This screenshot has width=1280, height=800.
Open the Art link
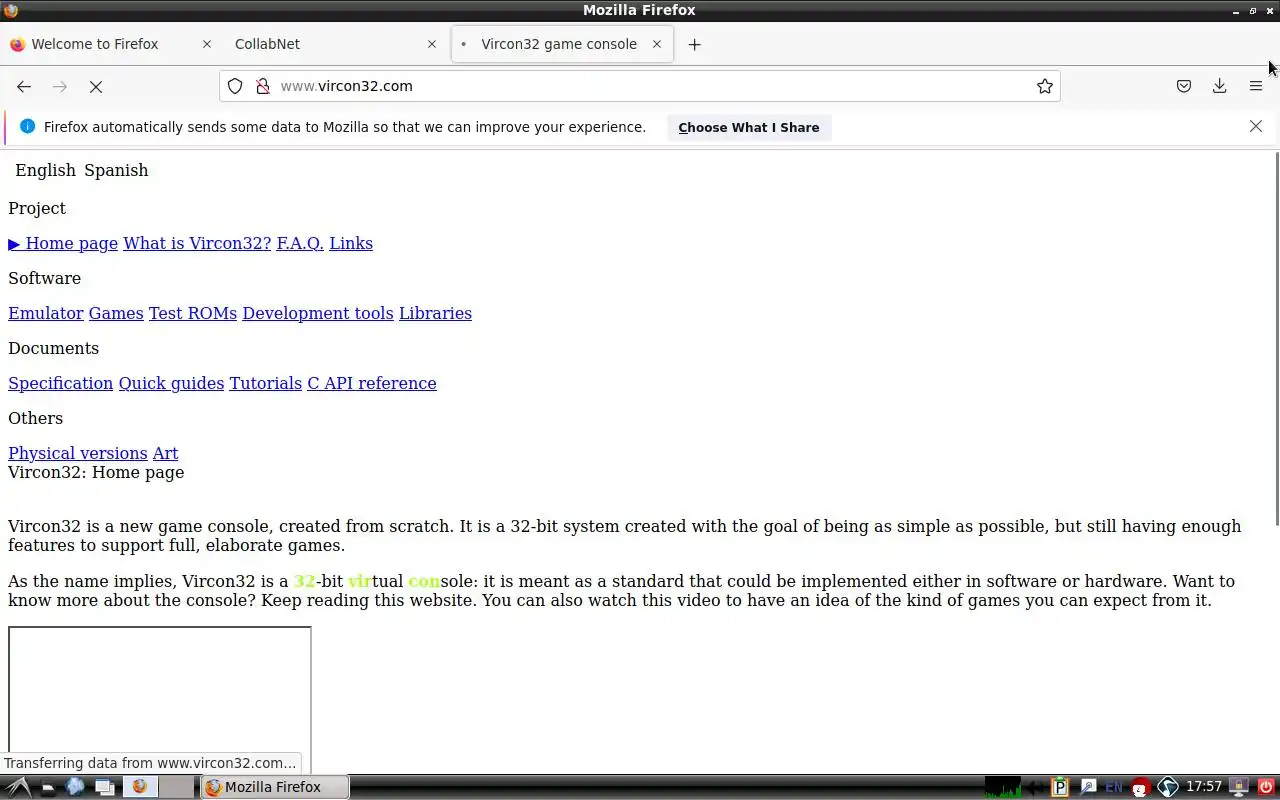(x=165, y=453)
